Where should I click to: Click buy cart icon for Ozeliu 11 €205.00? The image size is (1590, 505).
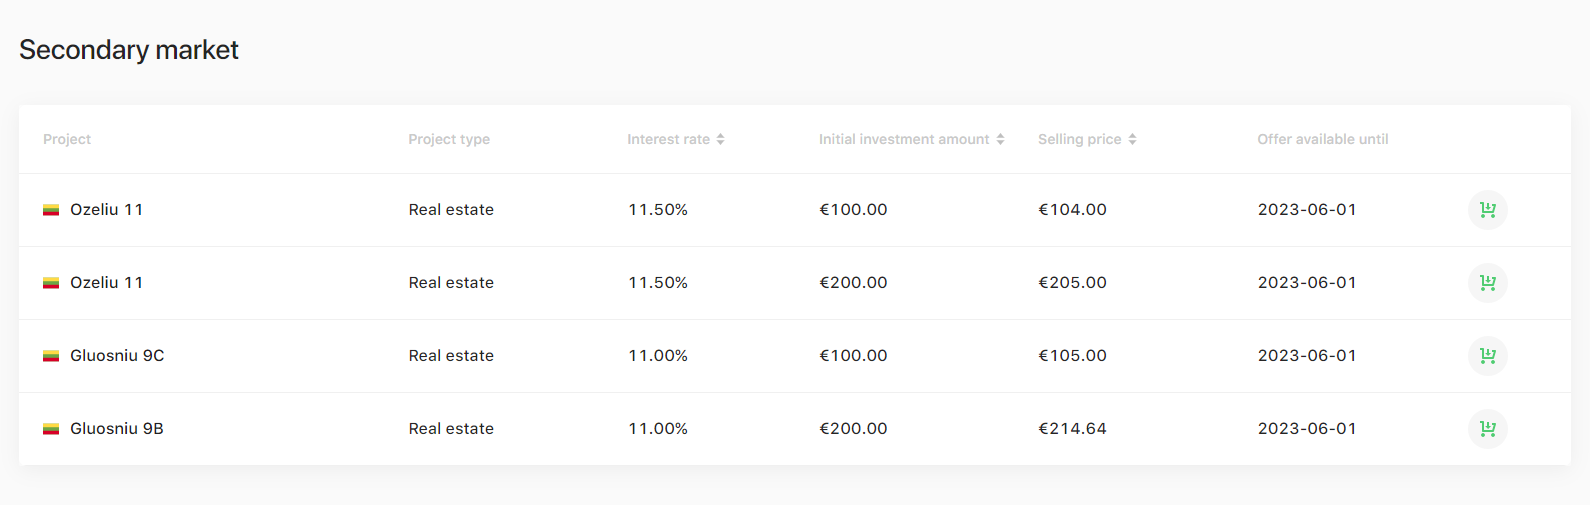1487,283
